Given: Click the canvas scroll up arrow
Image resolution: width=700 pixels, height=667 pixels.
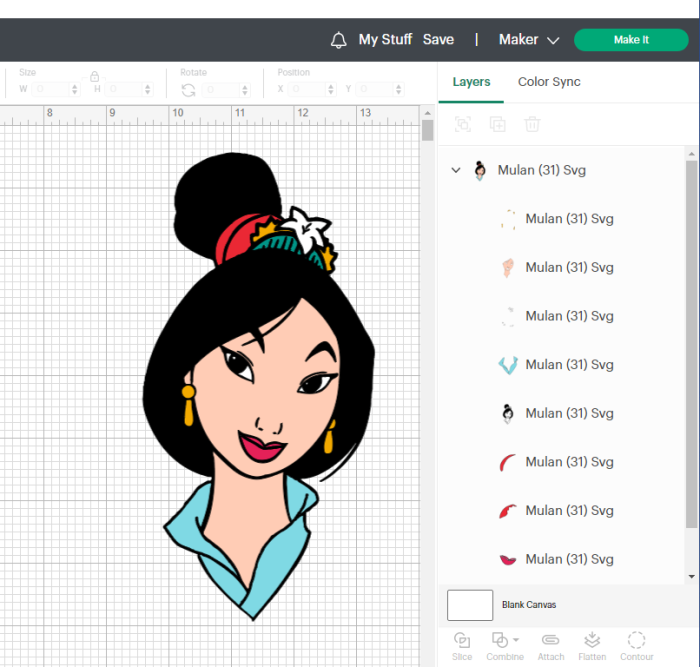Looking at the screenshot, I should [427, 113].
